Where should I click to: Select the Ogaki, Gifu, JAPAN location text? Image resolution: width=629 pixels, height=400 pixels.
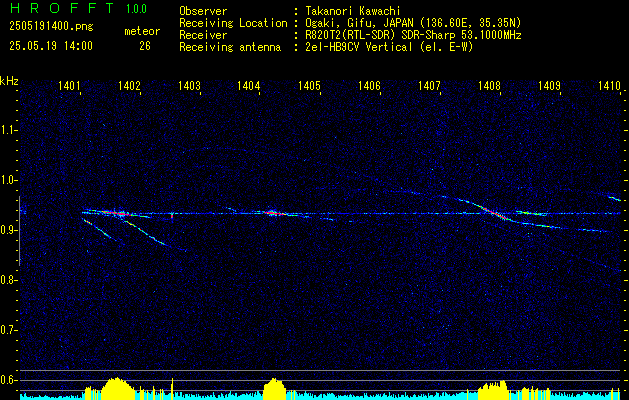click(412, 23)
